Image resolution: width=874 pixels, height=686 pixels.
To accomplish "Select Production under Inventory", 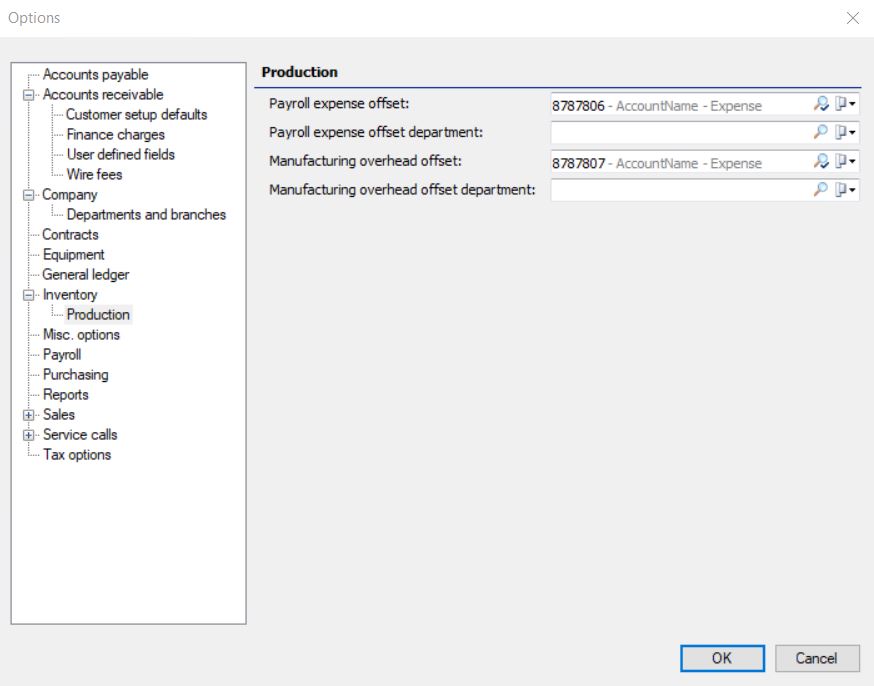I will [x=98, y=315].
